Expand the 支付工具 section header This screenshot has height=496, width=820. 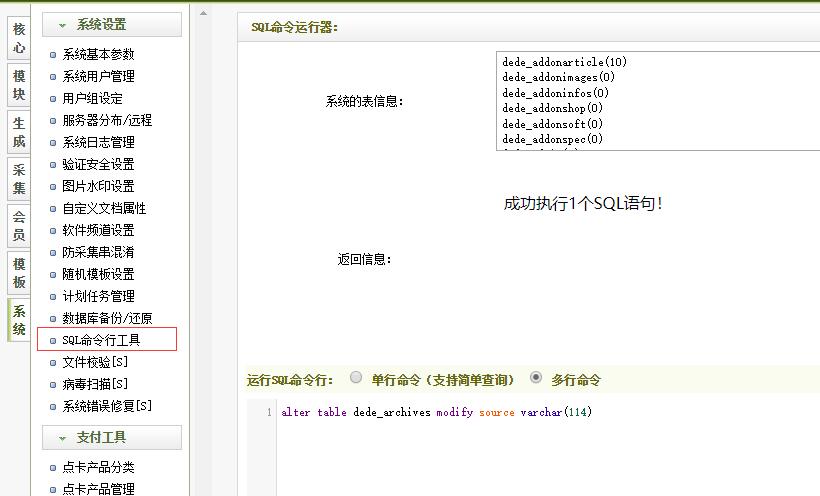click(110, 438)
